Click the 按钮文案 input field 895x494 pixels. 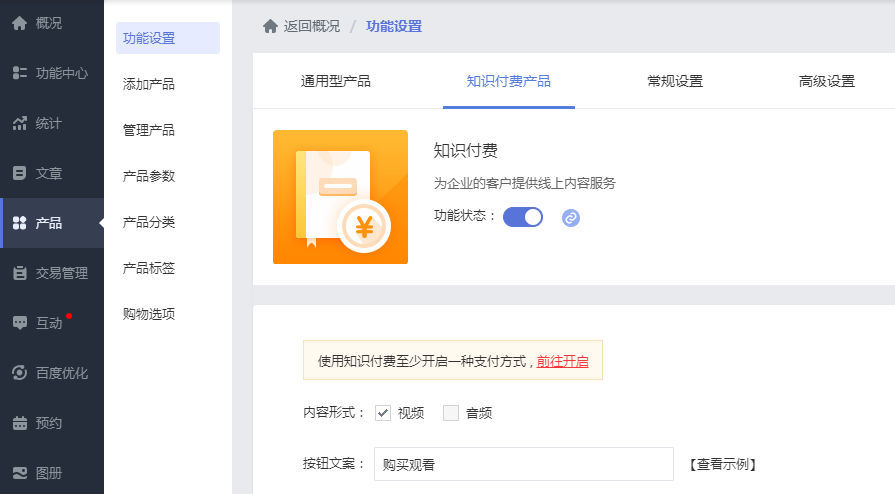pyautogui.click(x=524, y=464)
